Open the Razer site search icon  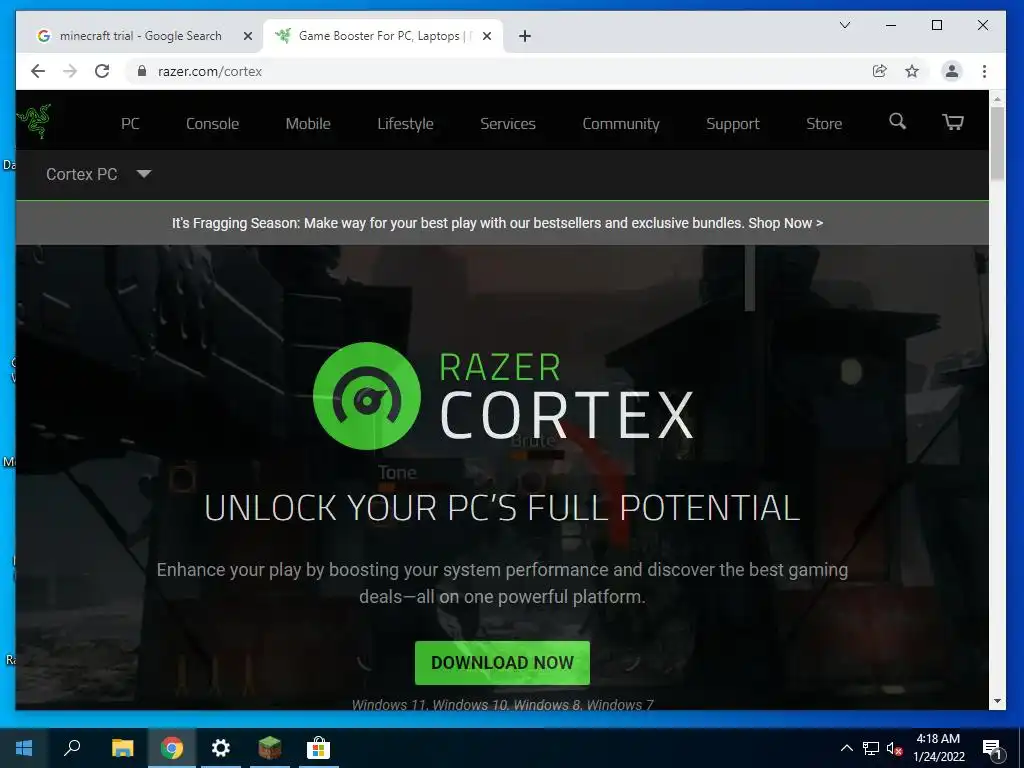pyautogui.click(x=897, y=121)
